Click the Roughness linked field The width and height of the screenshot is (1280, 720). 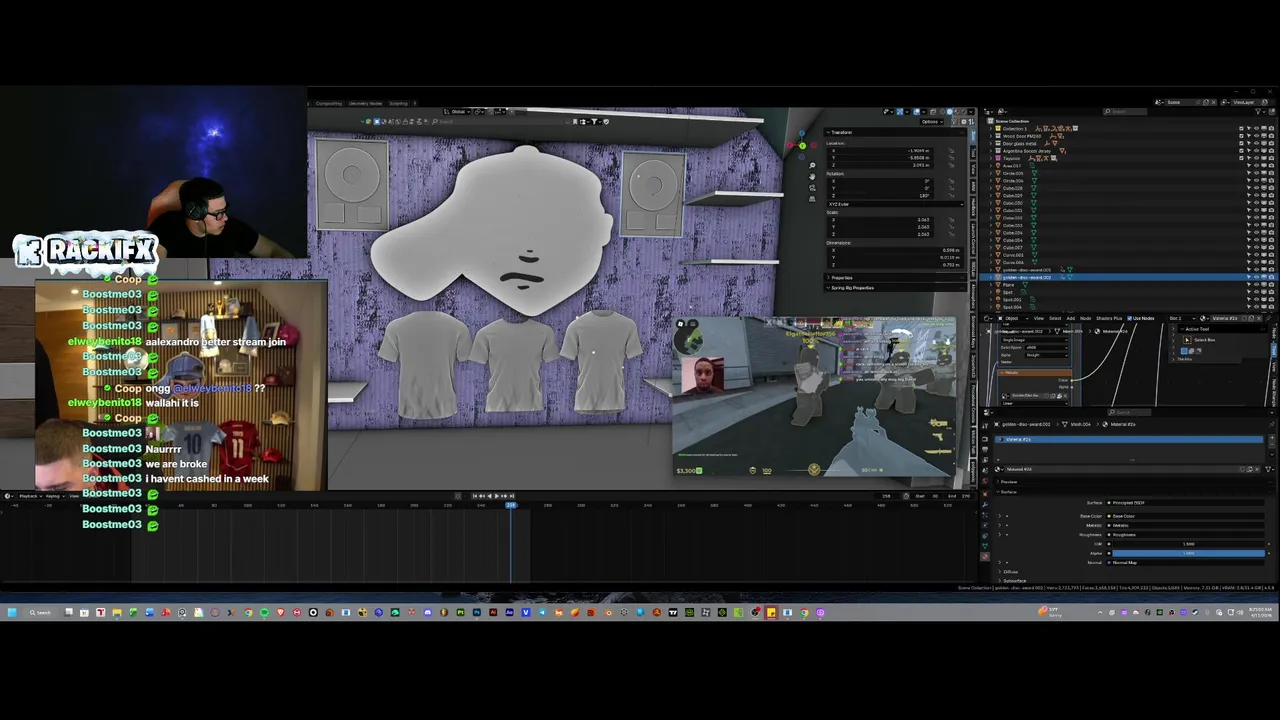[1185, 535]
